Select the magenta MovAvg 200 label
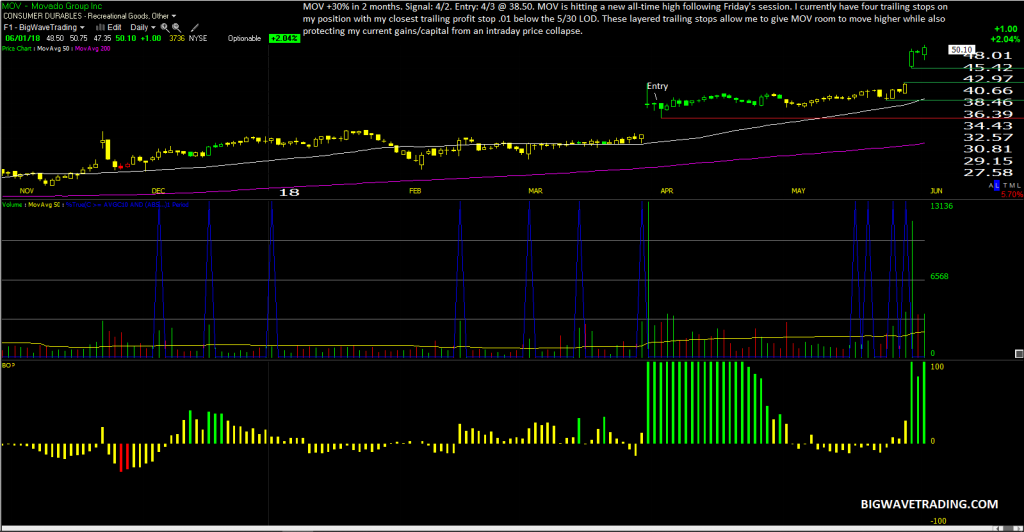1024x532 pixels. pos(93,48)
